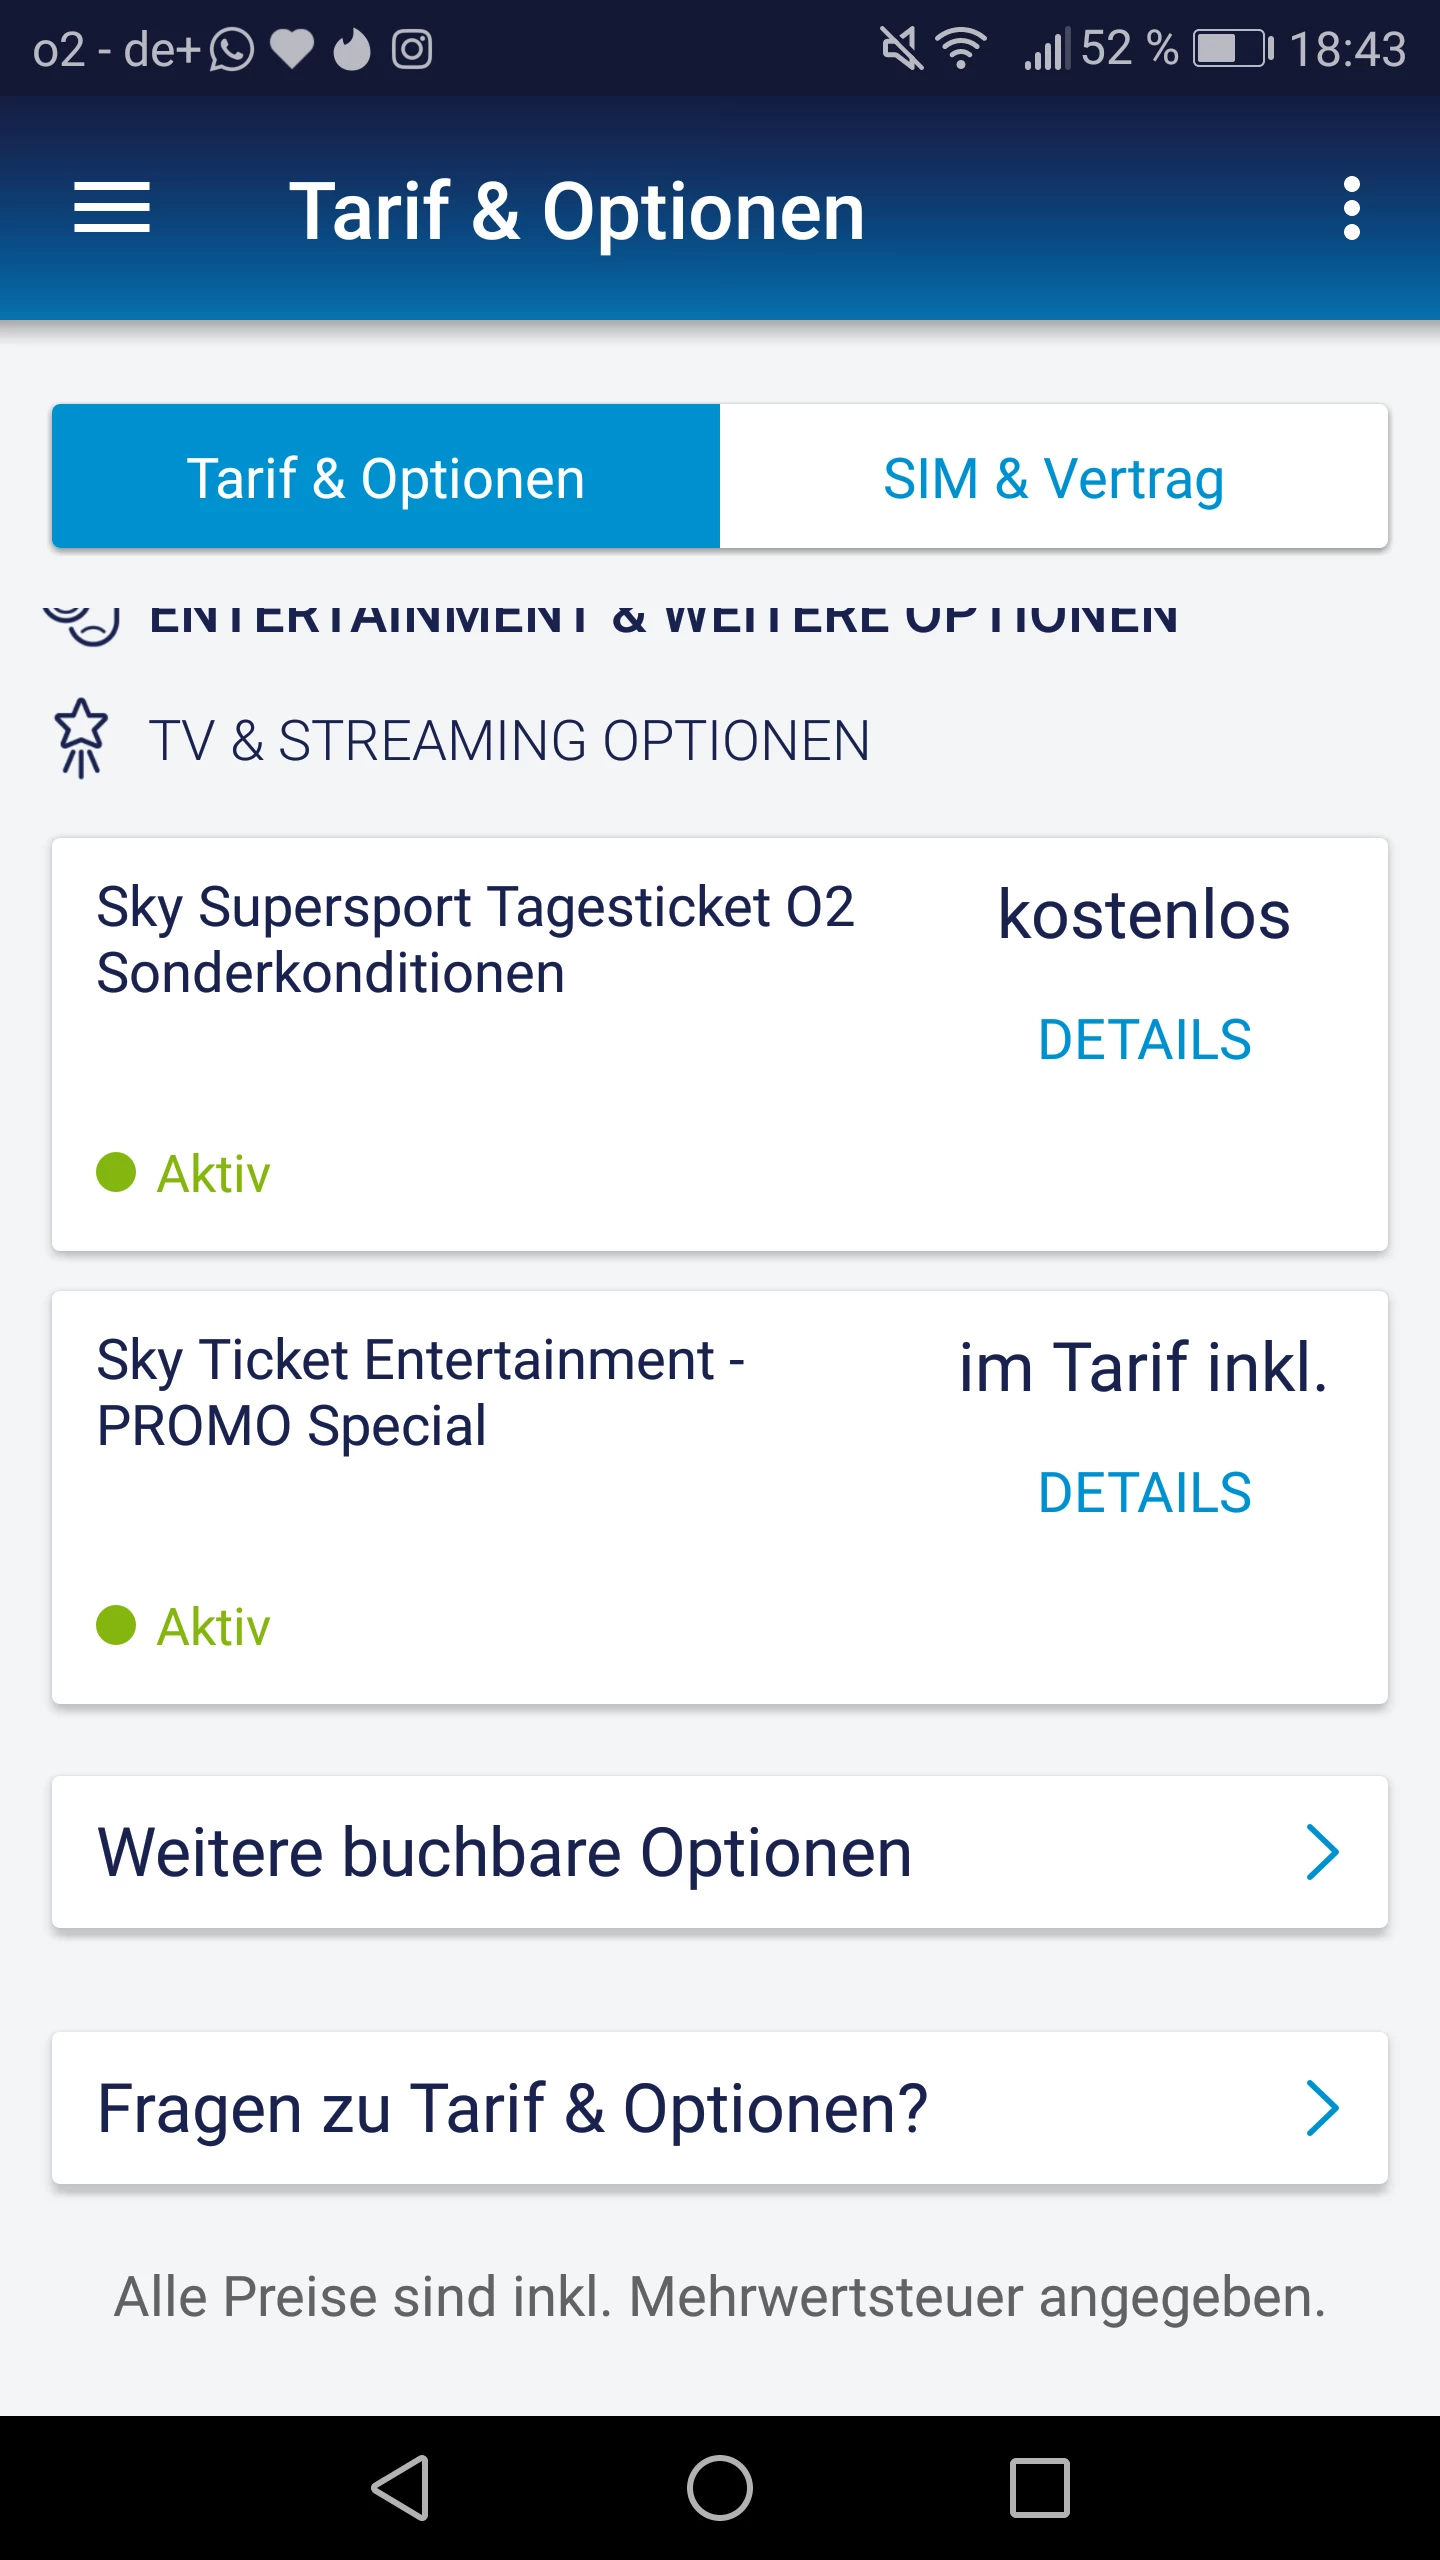Screen dimensions: 1440x2560
Task: Tap the WhatsApp notification icon
Action: [232, 49]
